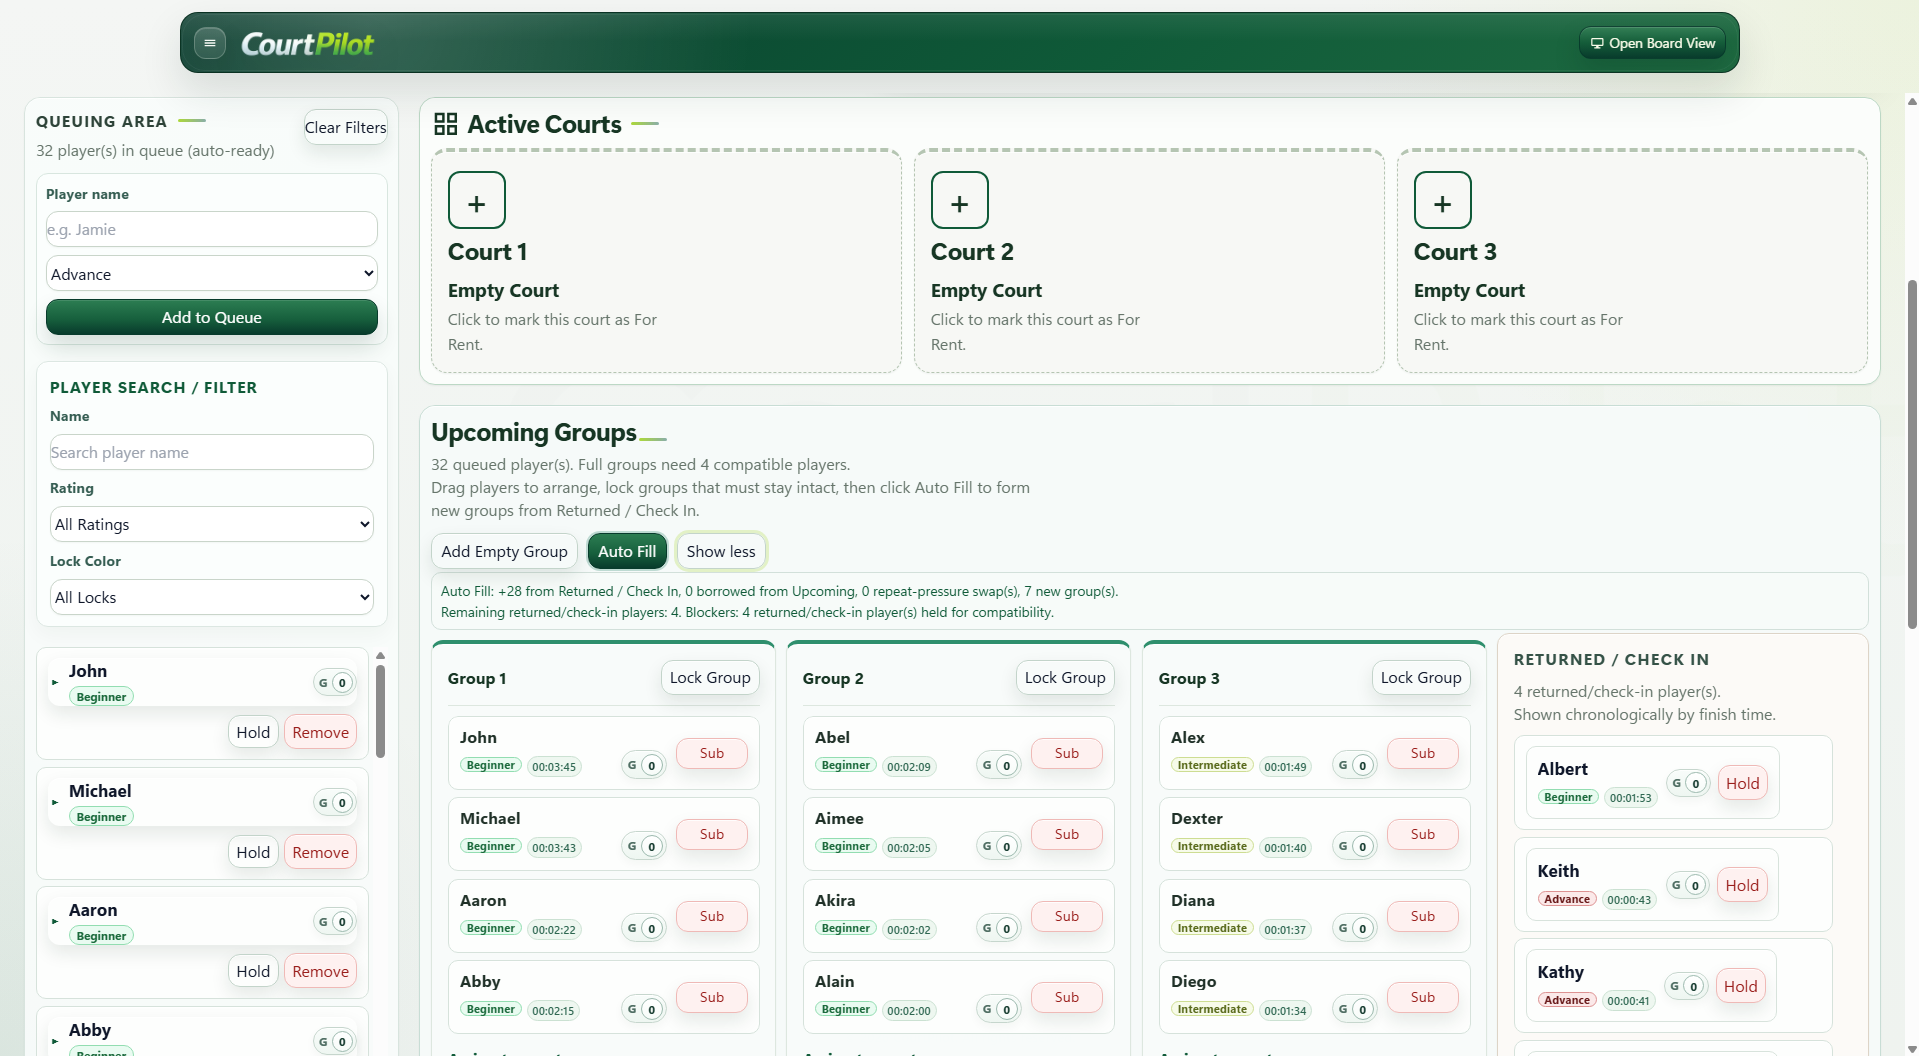Click Michael's 00:03:43 timer in Group 1
The width and height of the screenshot is (1919, 1056).
[554, 848]
